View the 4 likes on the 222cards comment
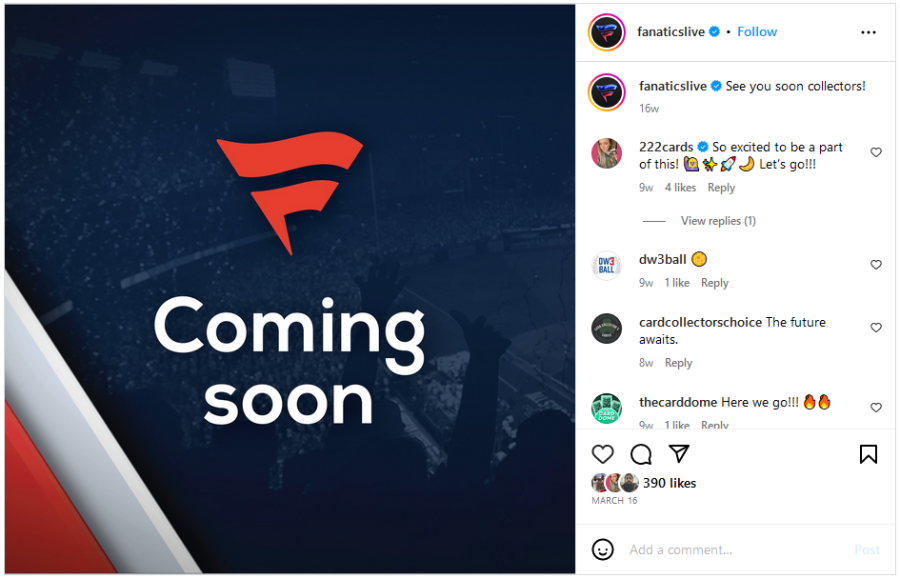 [680, 188]
